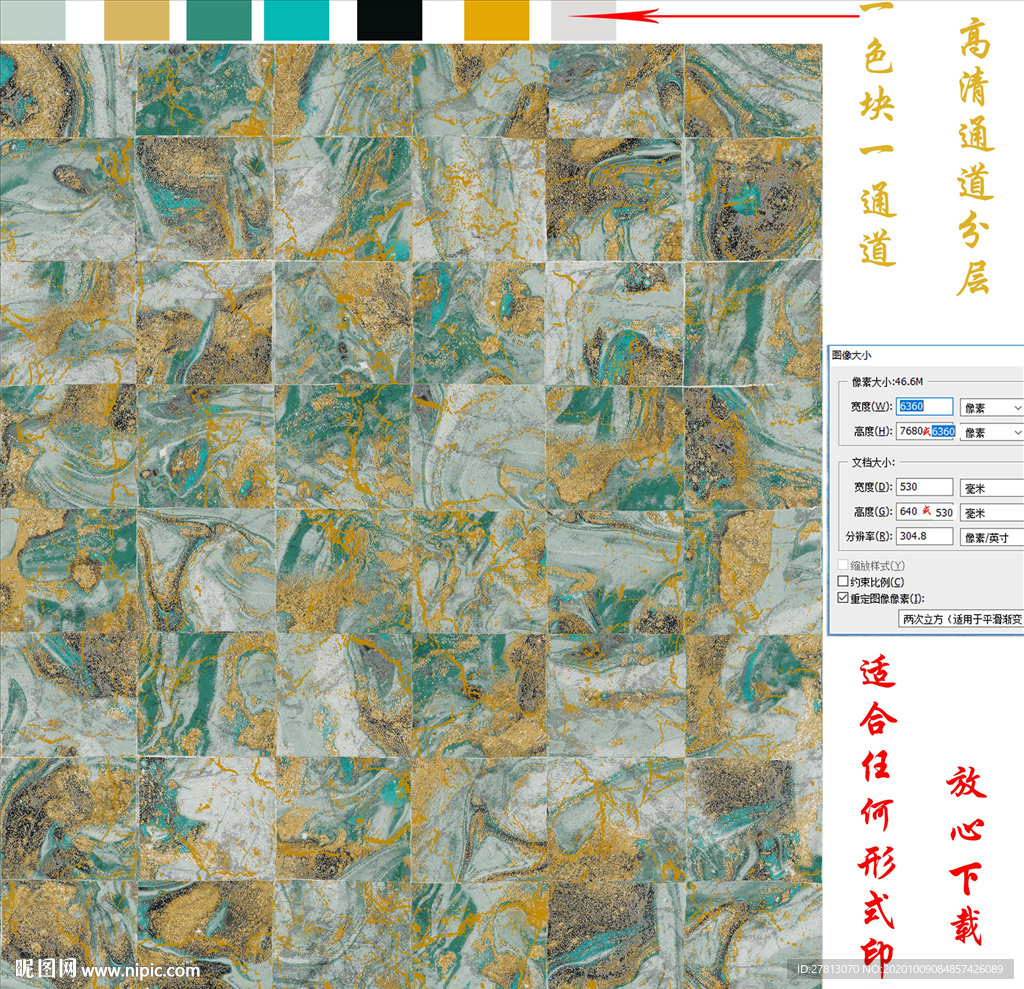1024x989 pixels.
Task: Choose the dark teal green swatch
Action: pos(219,20)
